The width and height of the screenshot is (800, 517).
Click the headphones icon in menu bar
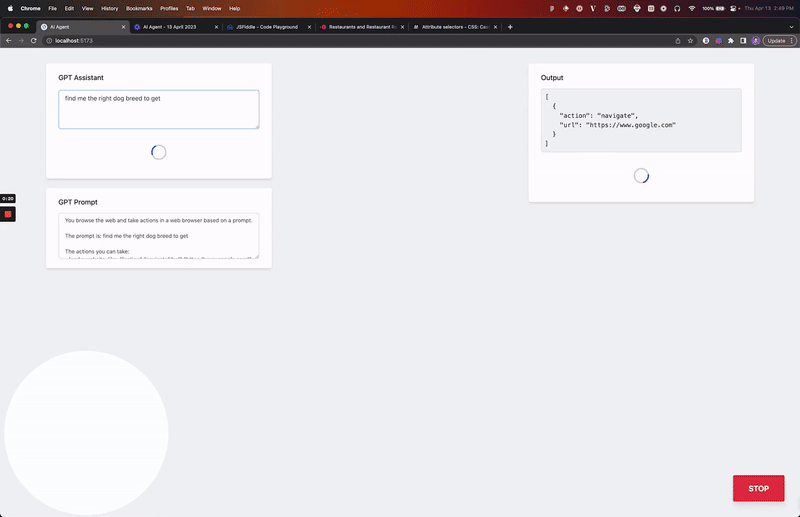coord(677,9)
